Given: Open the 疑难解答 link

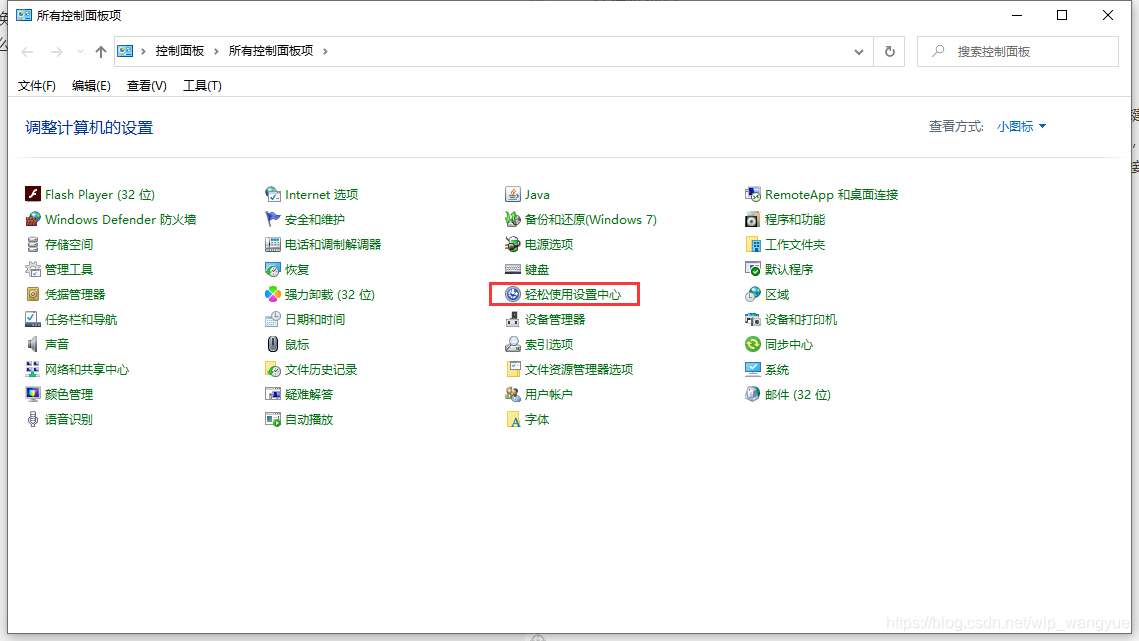Looking at the screenshot, I should tap(309, 394).
